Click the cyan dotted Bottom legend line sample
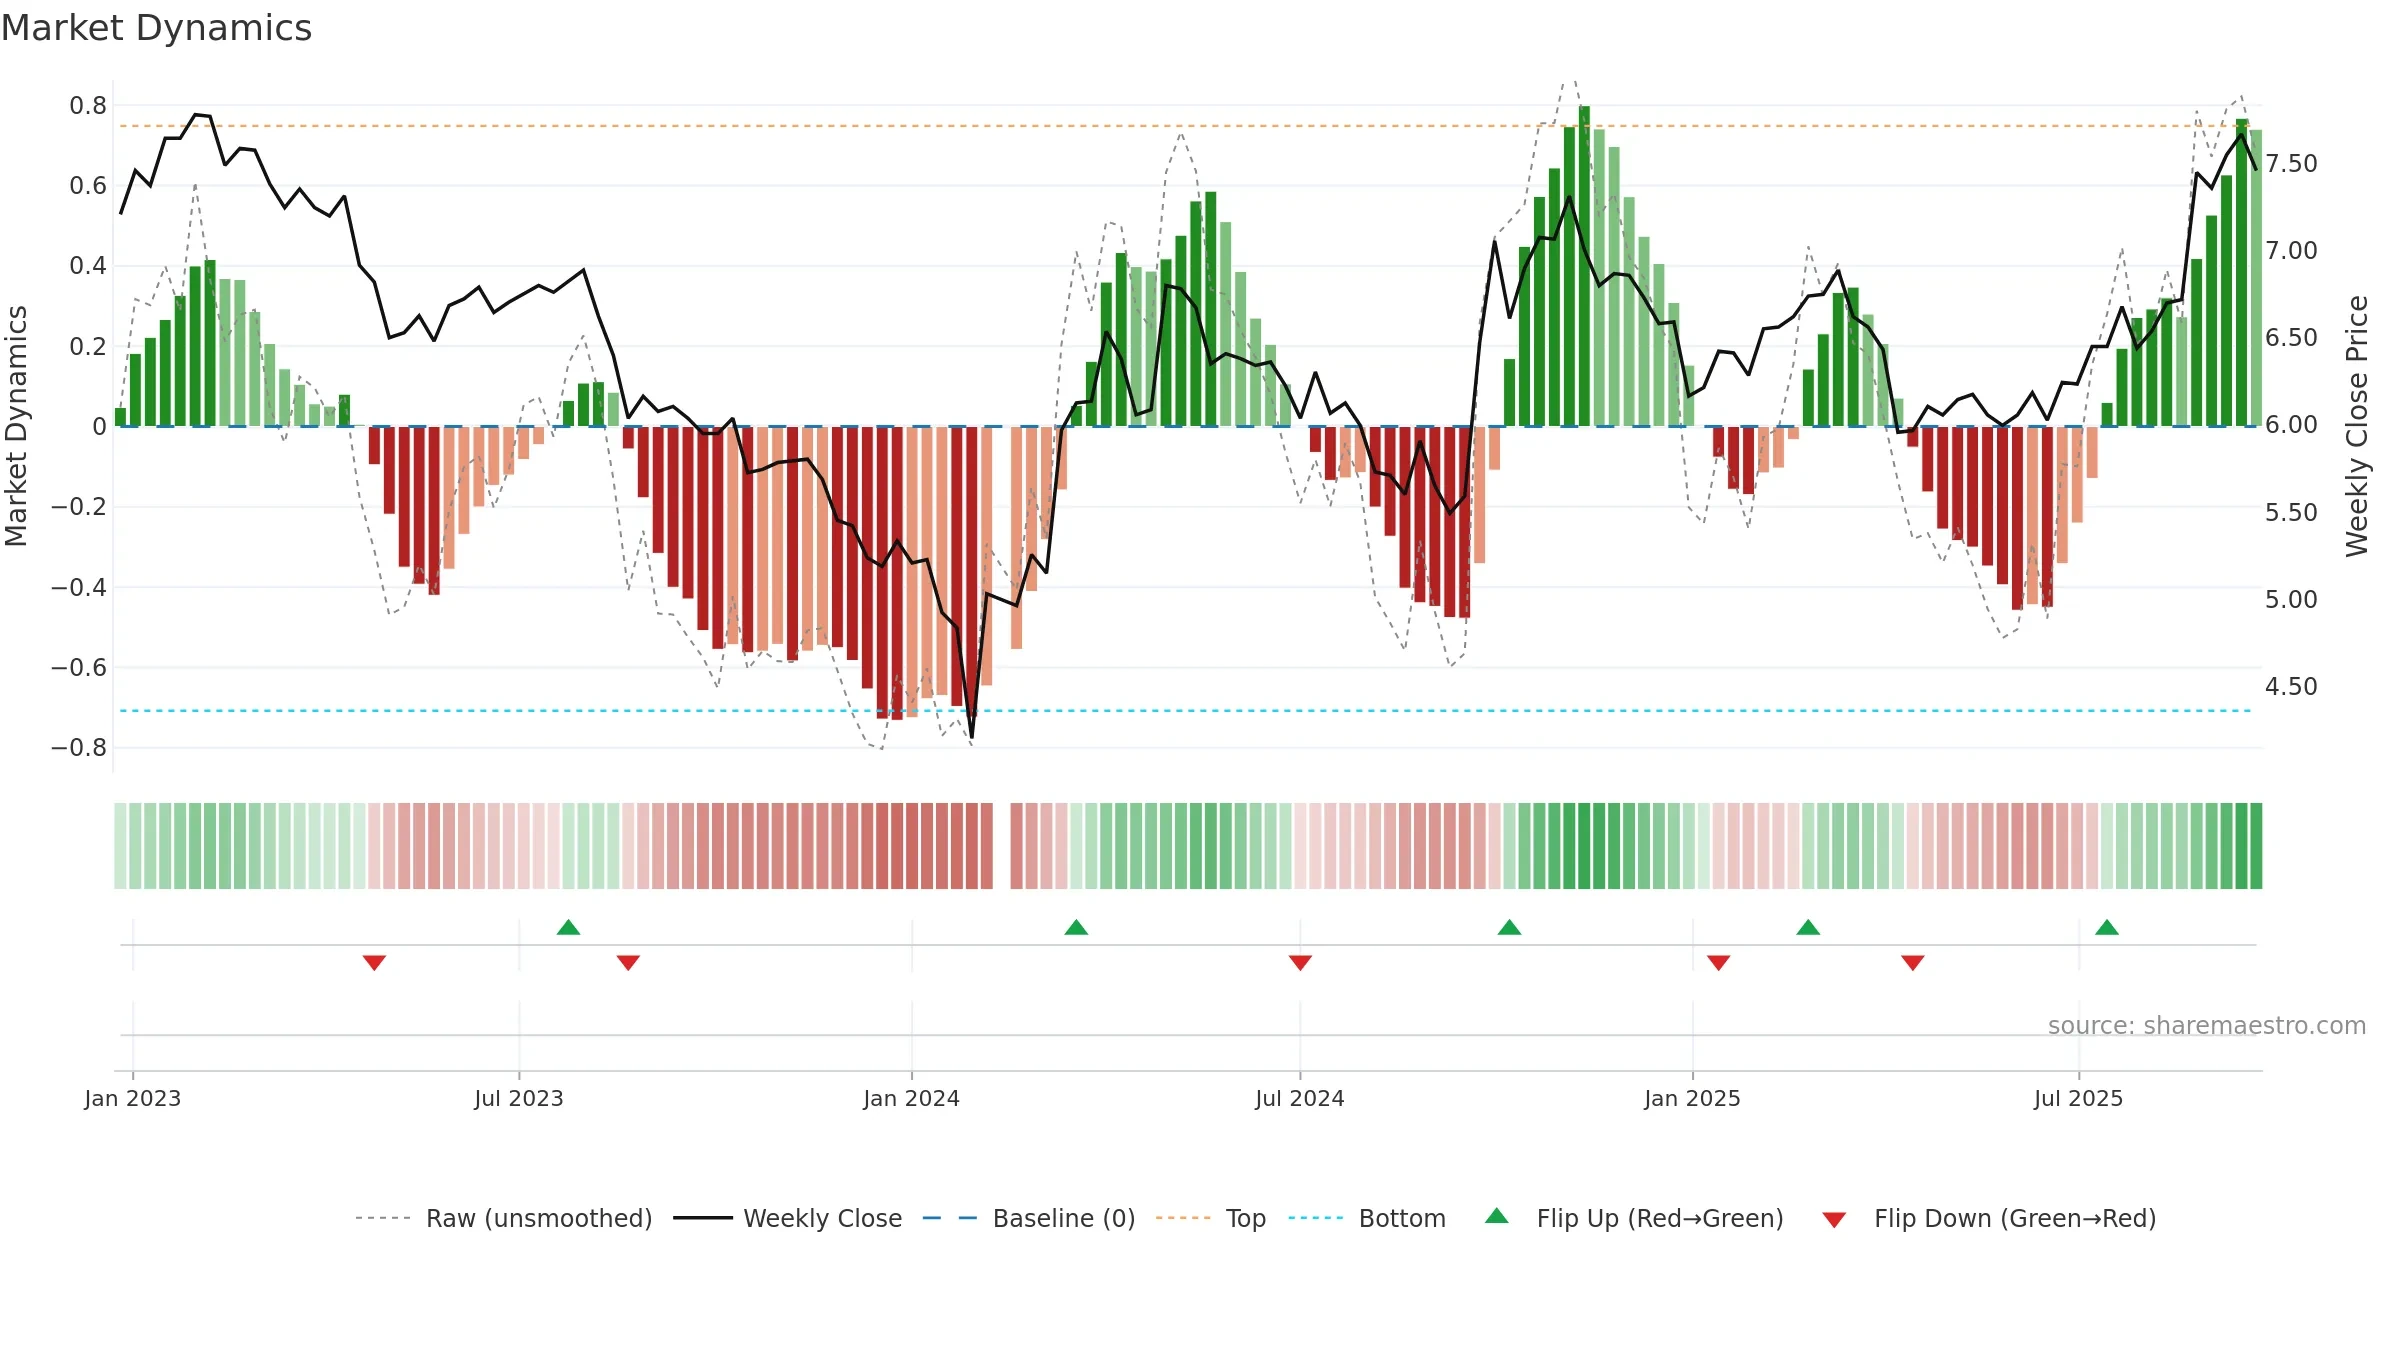Viewport: 2400px width, 1350px height. (x=1316, y=1218)
